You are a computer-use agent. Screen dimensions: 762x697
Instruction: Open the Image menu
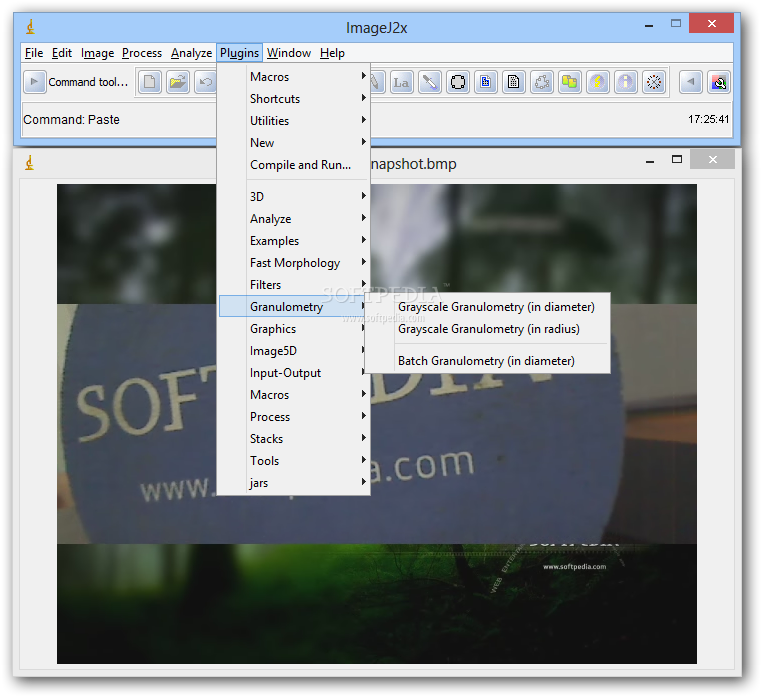pos(97,52)
